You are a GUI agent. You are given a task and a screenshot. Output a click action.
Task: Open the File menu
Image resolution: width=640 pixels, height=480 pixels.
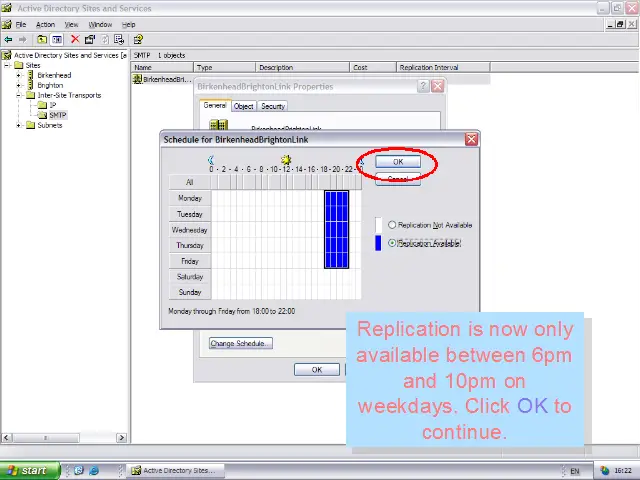tap(20, 24)
